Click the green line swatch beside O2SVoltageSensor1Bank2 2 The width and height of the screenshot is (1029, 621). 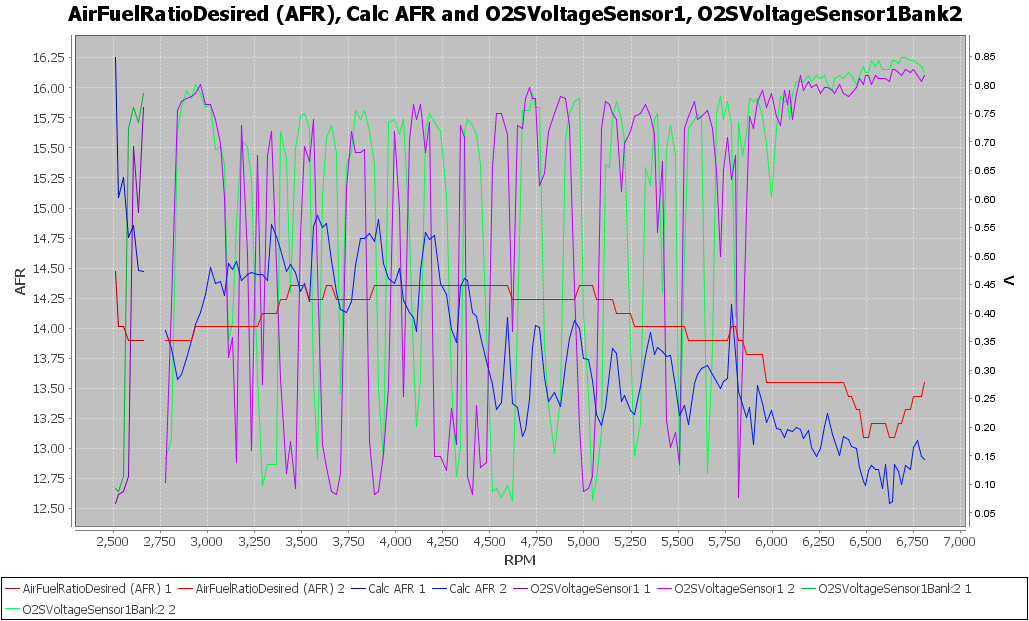click(12, 607)
